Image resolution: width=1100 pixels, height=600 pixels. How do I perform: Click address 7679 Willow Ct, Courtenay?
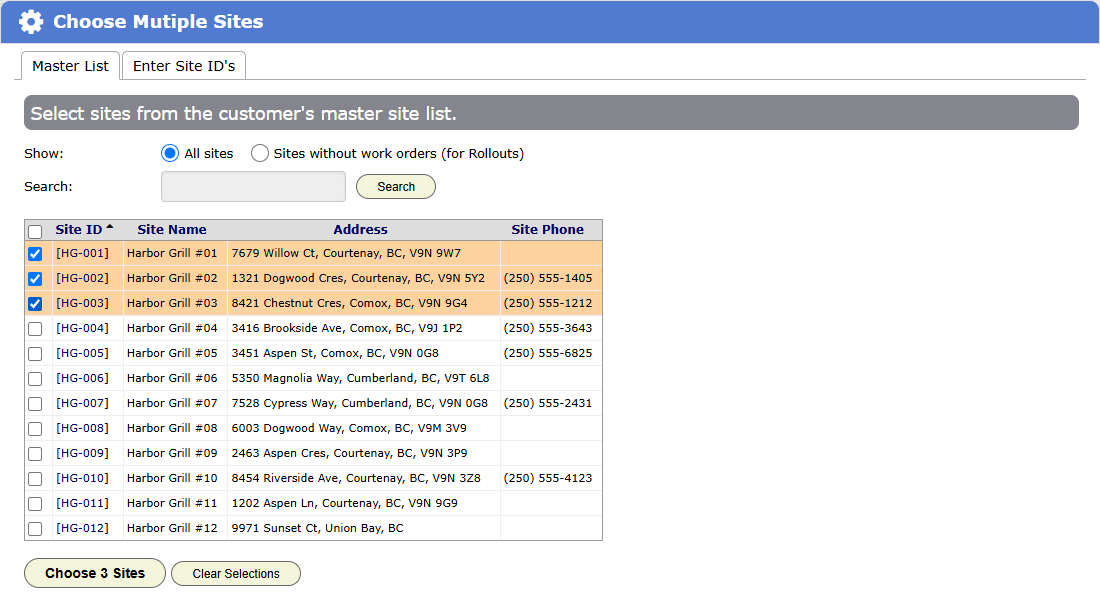click(346, 253)
